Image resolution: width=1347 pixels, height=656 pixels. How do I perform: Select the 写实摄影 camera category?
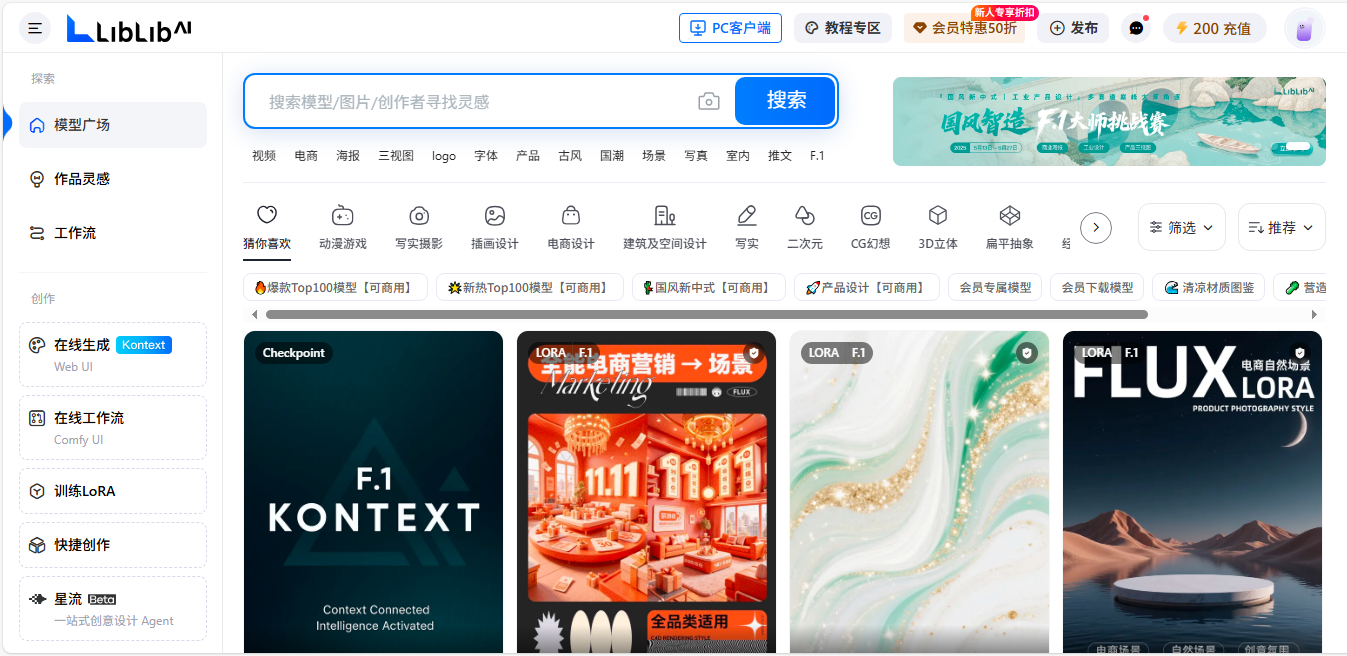click(x=419, y=228)
